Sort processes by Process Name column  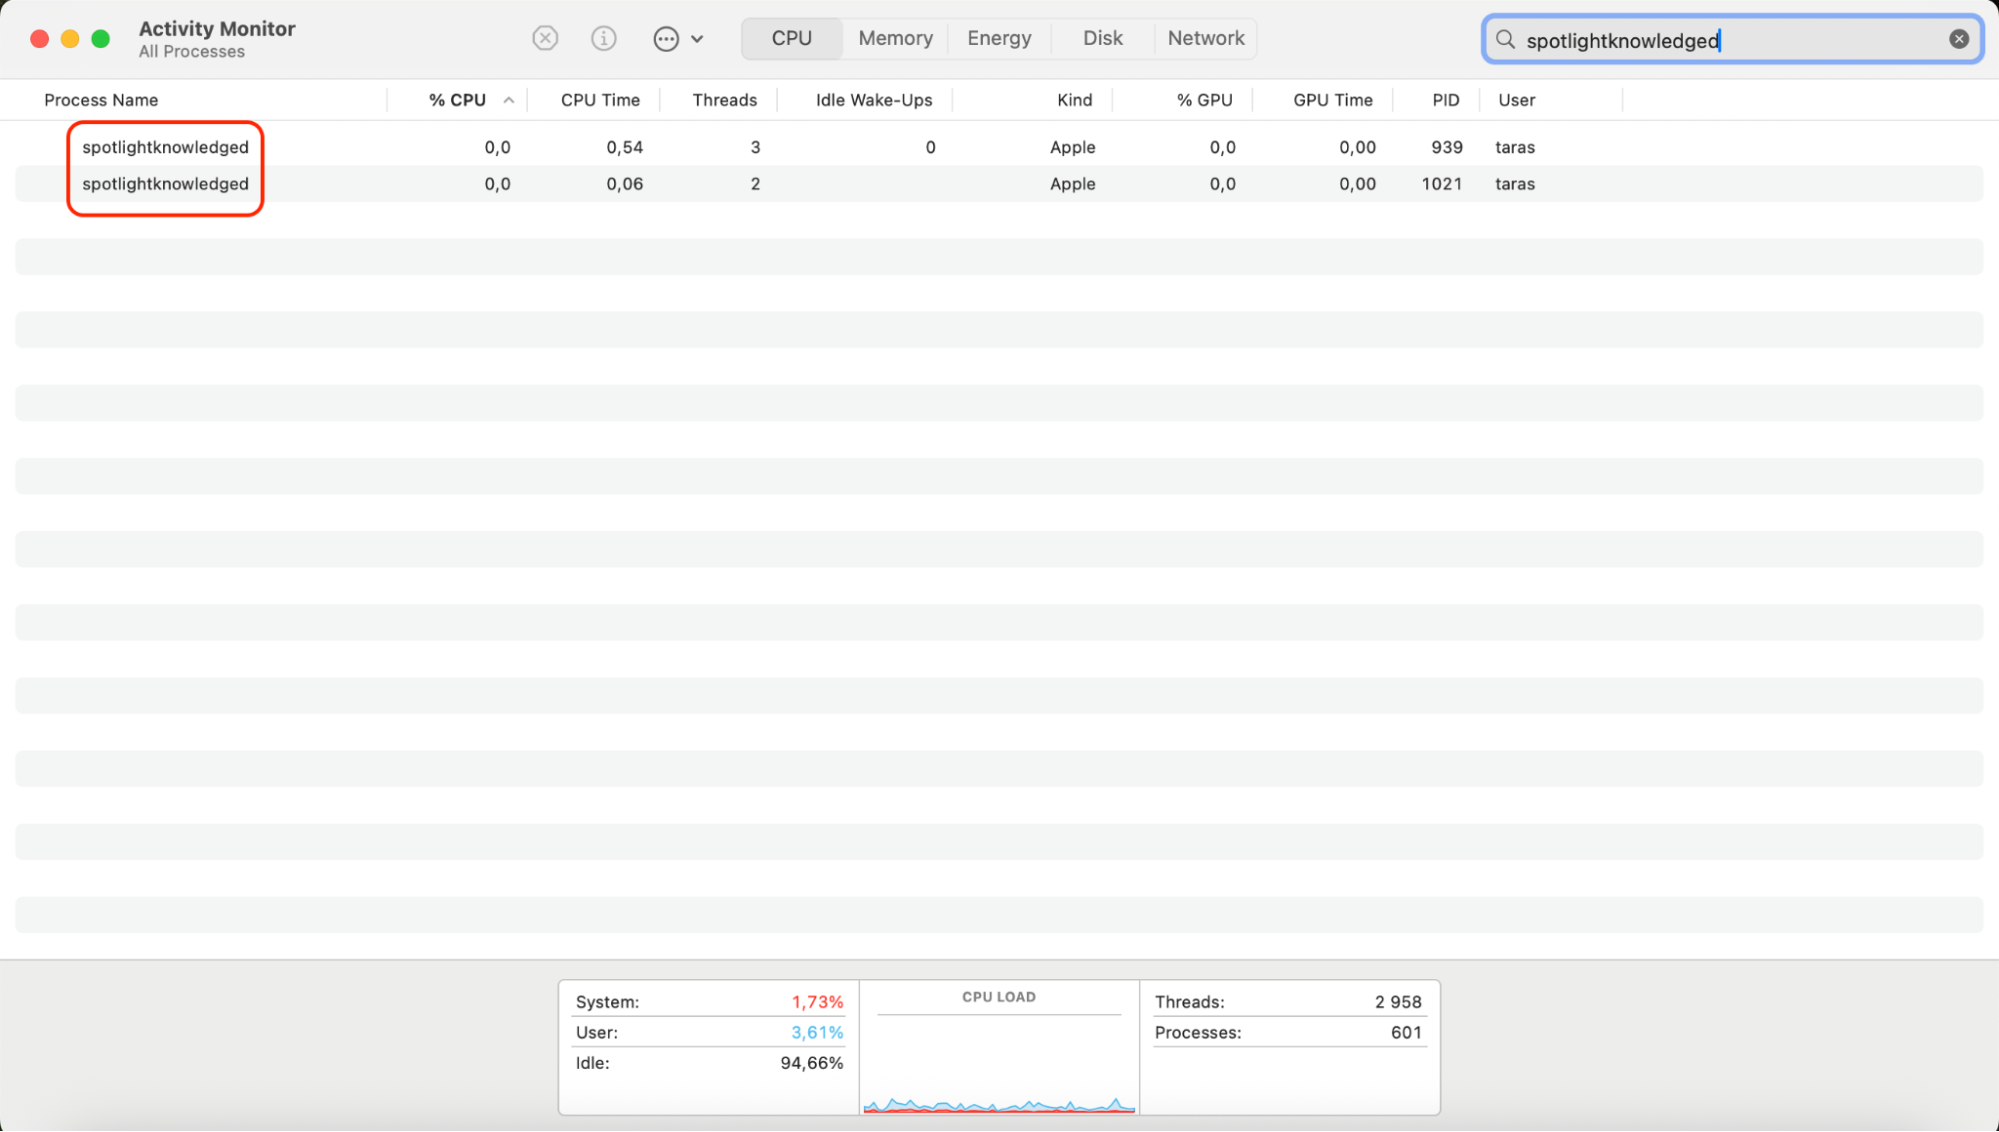[x=100, y=99]
